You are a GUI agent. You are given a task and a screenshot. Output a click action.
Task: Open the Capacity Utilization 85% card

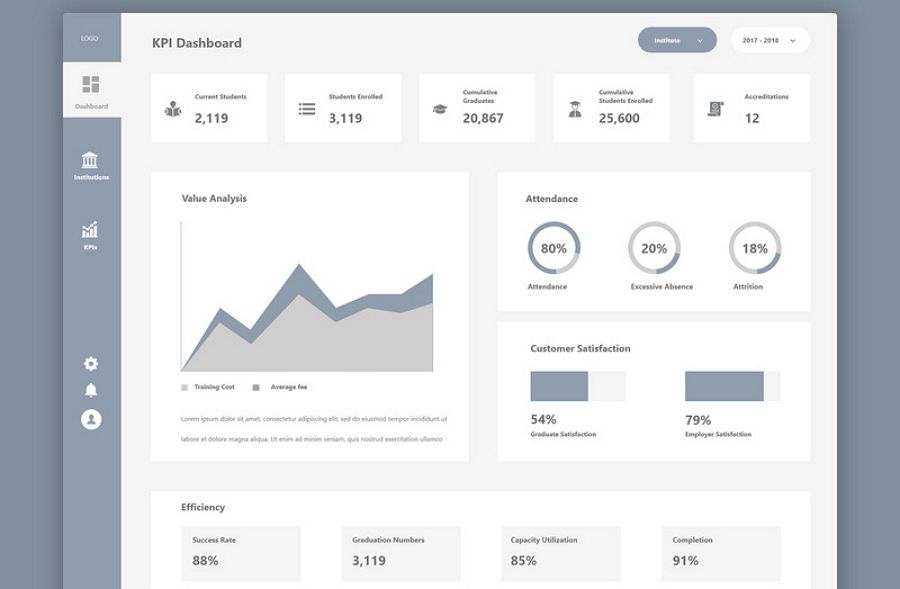point(561,553)
